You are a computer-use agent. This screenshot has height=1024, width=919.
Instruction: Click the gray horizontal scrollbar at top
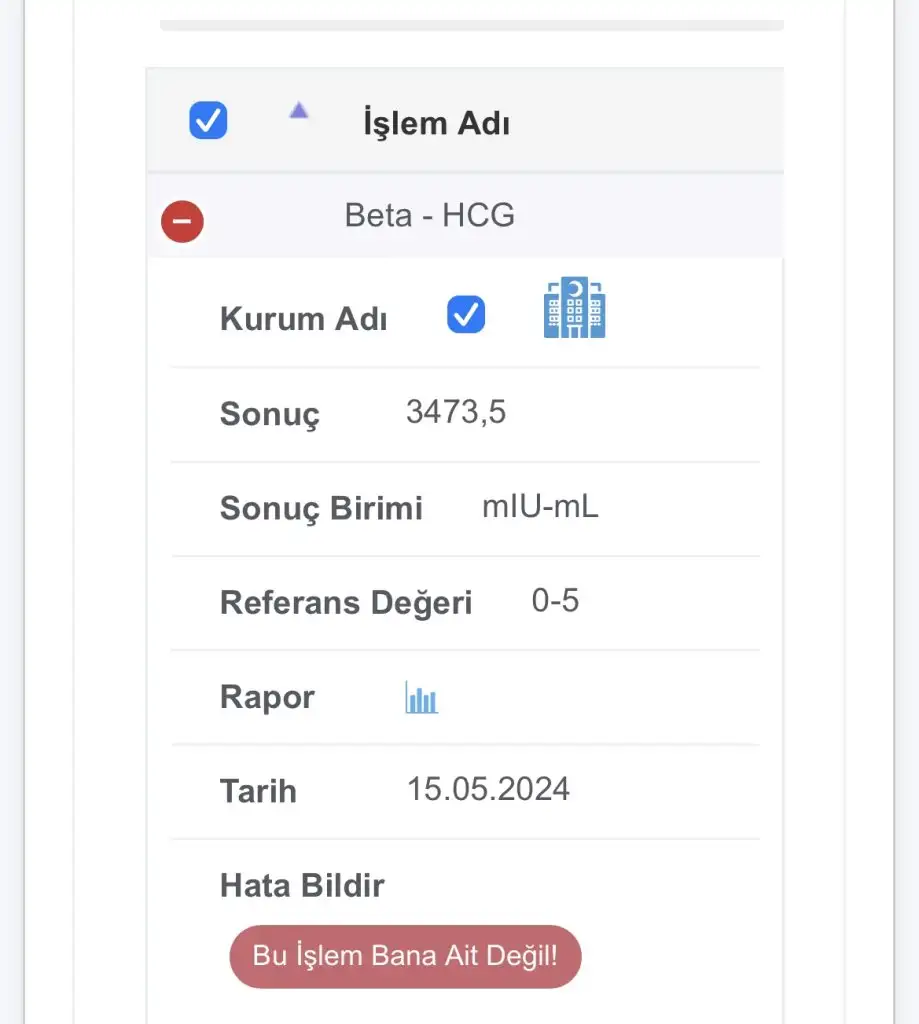pyautogui.click(x=472, y=25)
